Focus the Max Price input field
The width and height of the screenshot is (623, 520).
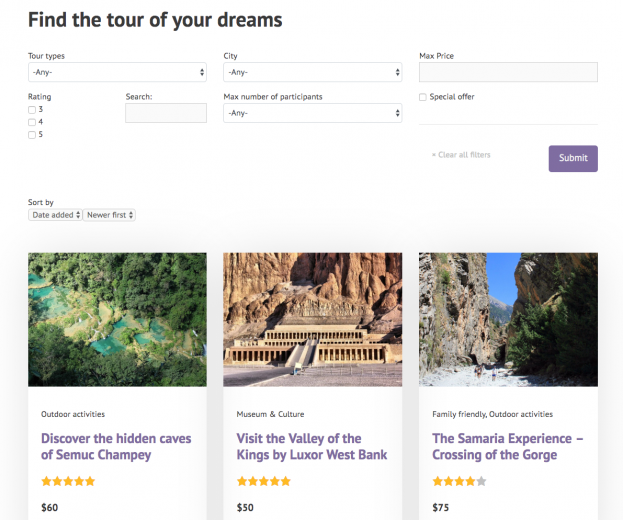[508, 72]
